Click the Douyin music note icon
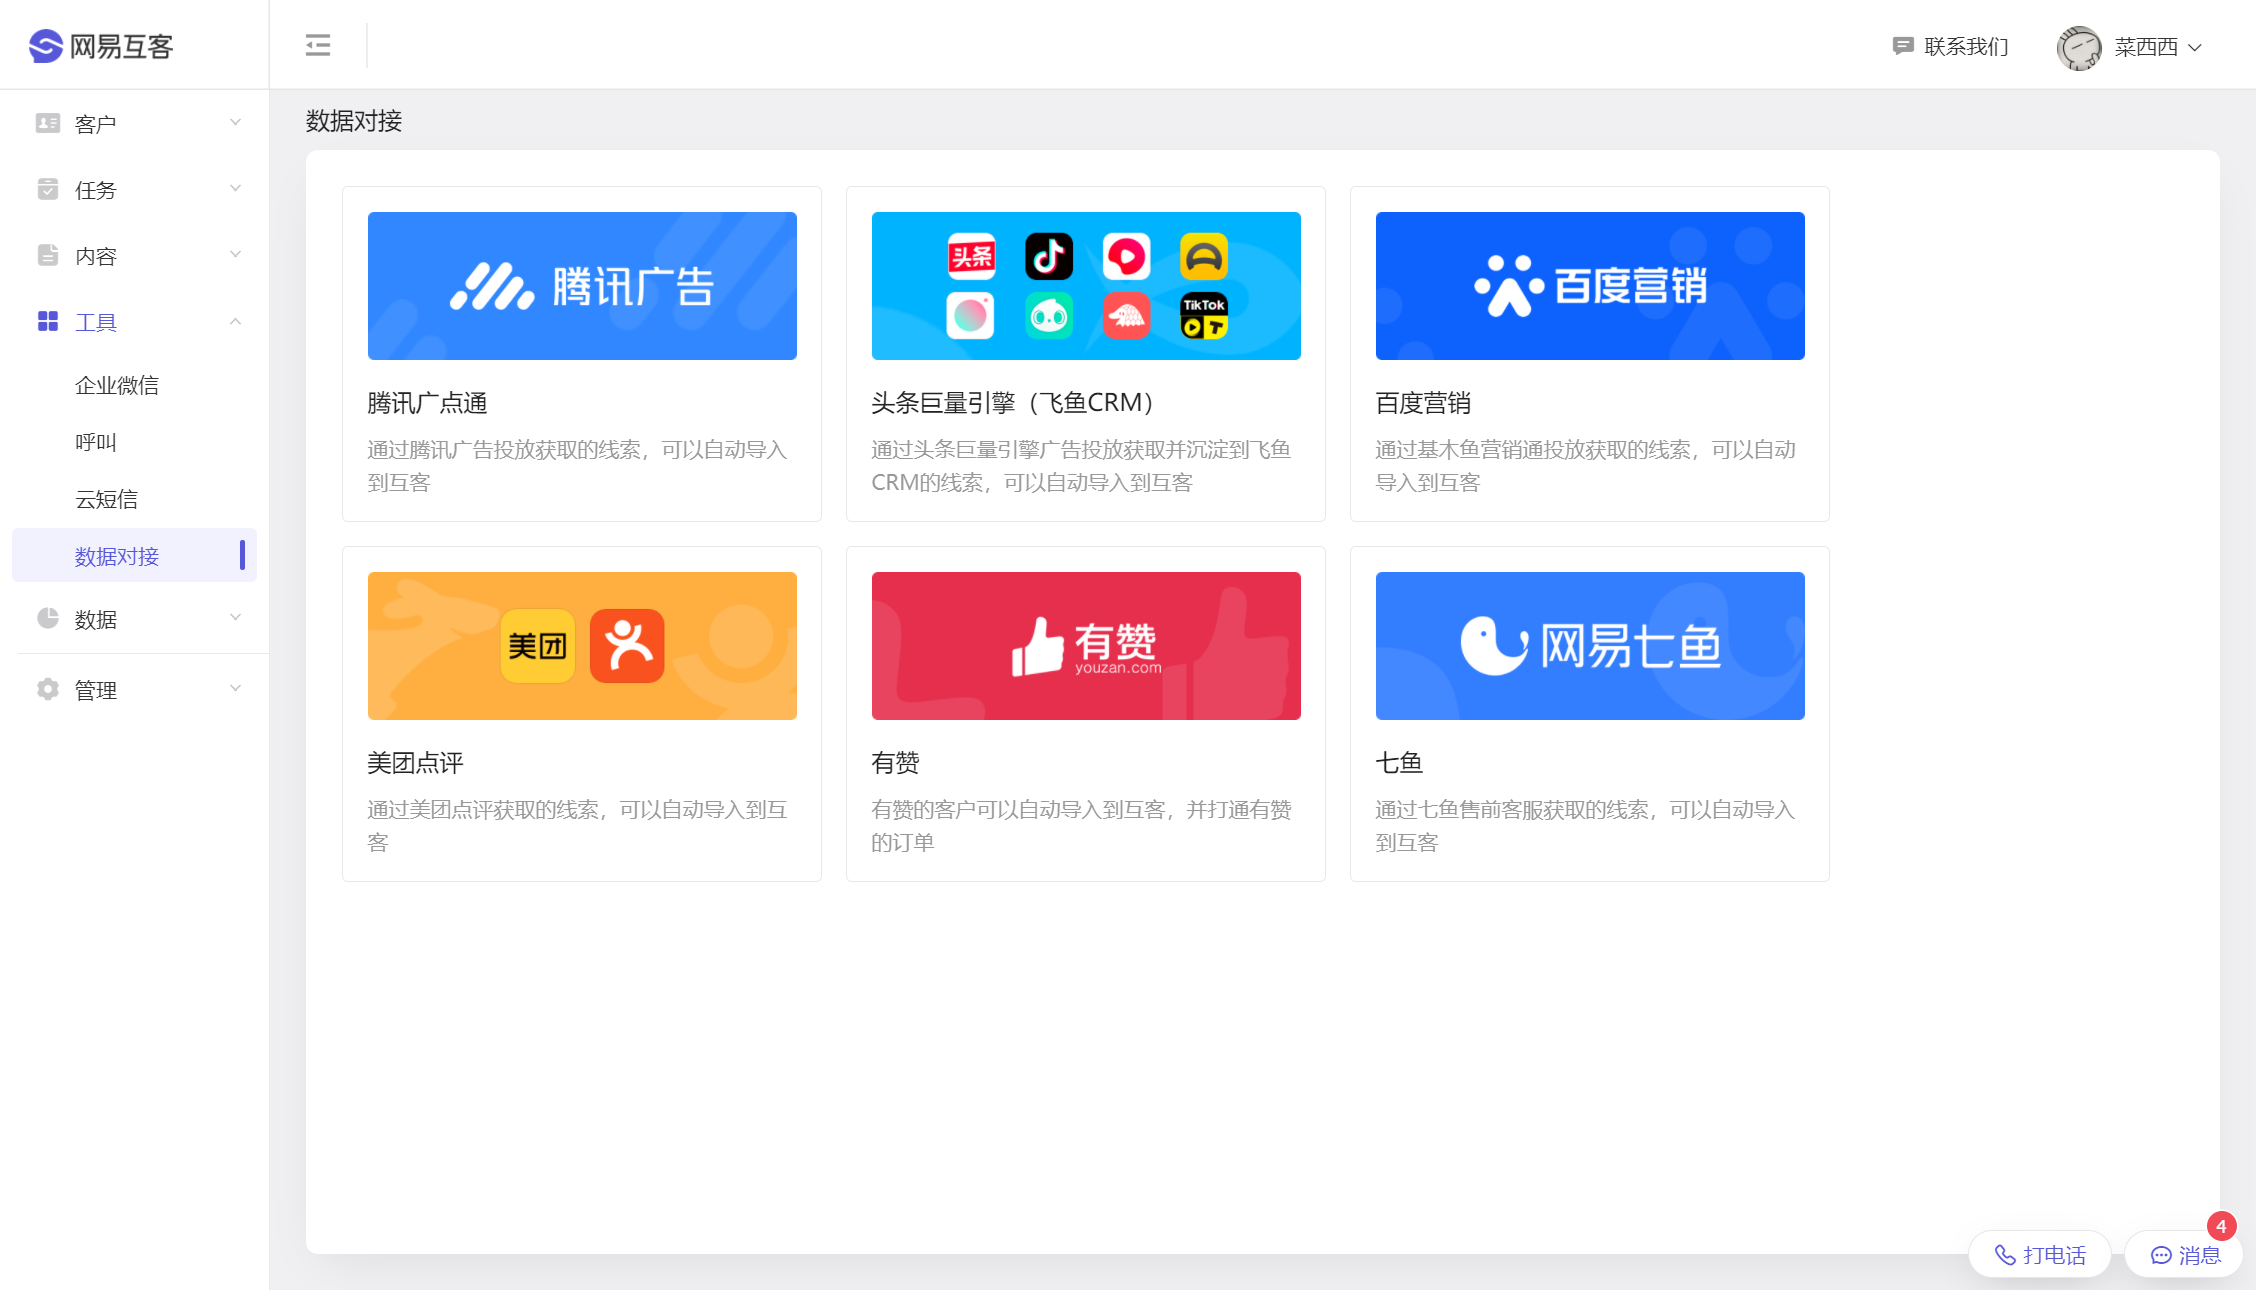This screenshot has width=2256, height=1290. tap(1049, 257)
